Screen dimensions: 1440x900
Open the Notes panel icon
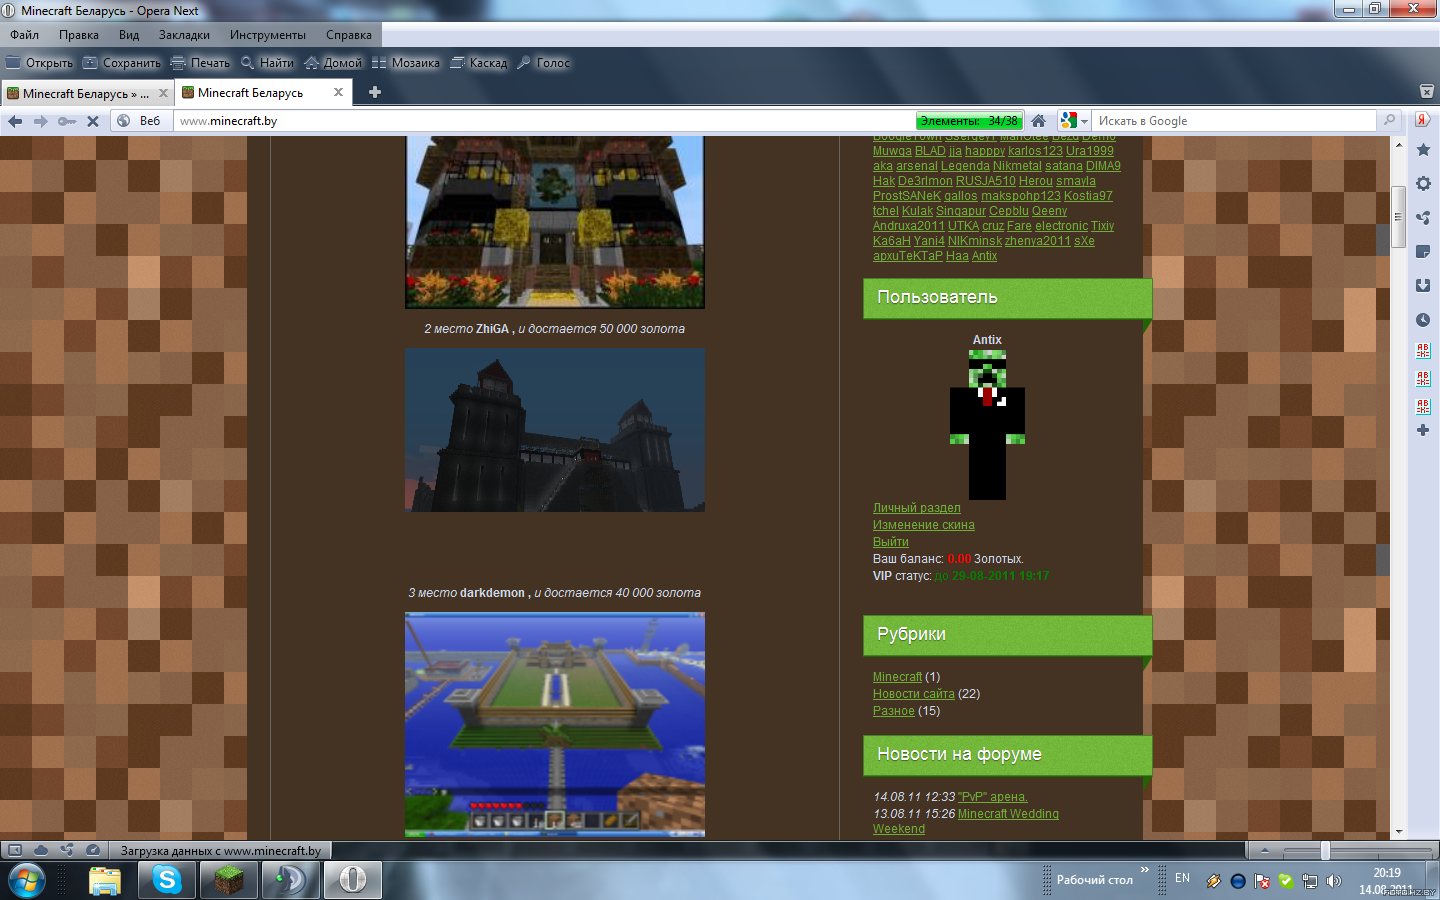[1423, 252]
